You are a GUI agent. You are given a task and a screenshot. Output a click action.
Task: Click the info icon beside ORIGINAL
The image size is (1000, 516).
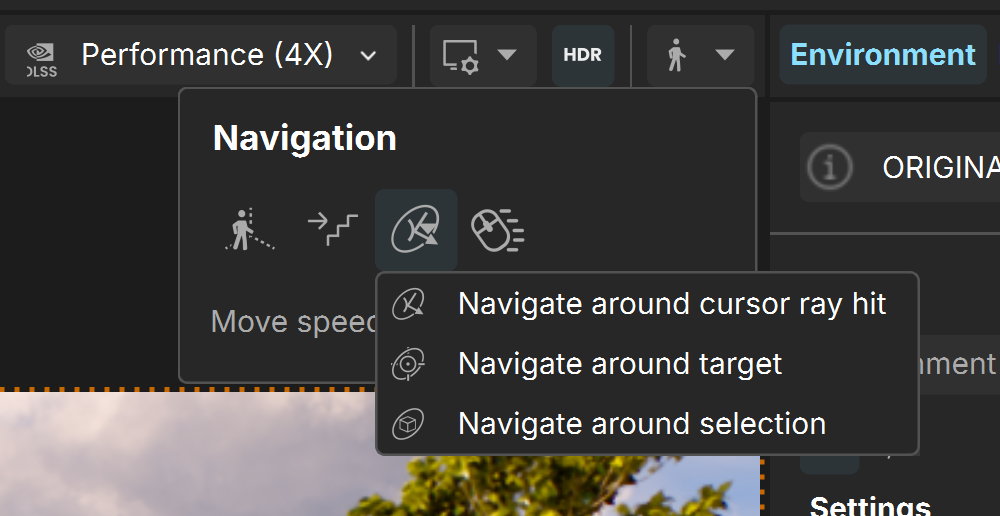click(x=830, y=167)
